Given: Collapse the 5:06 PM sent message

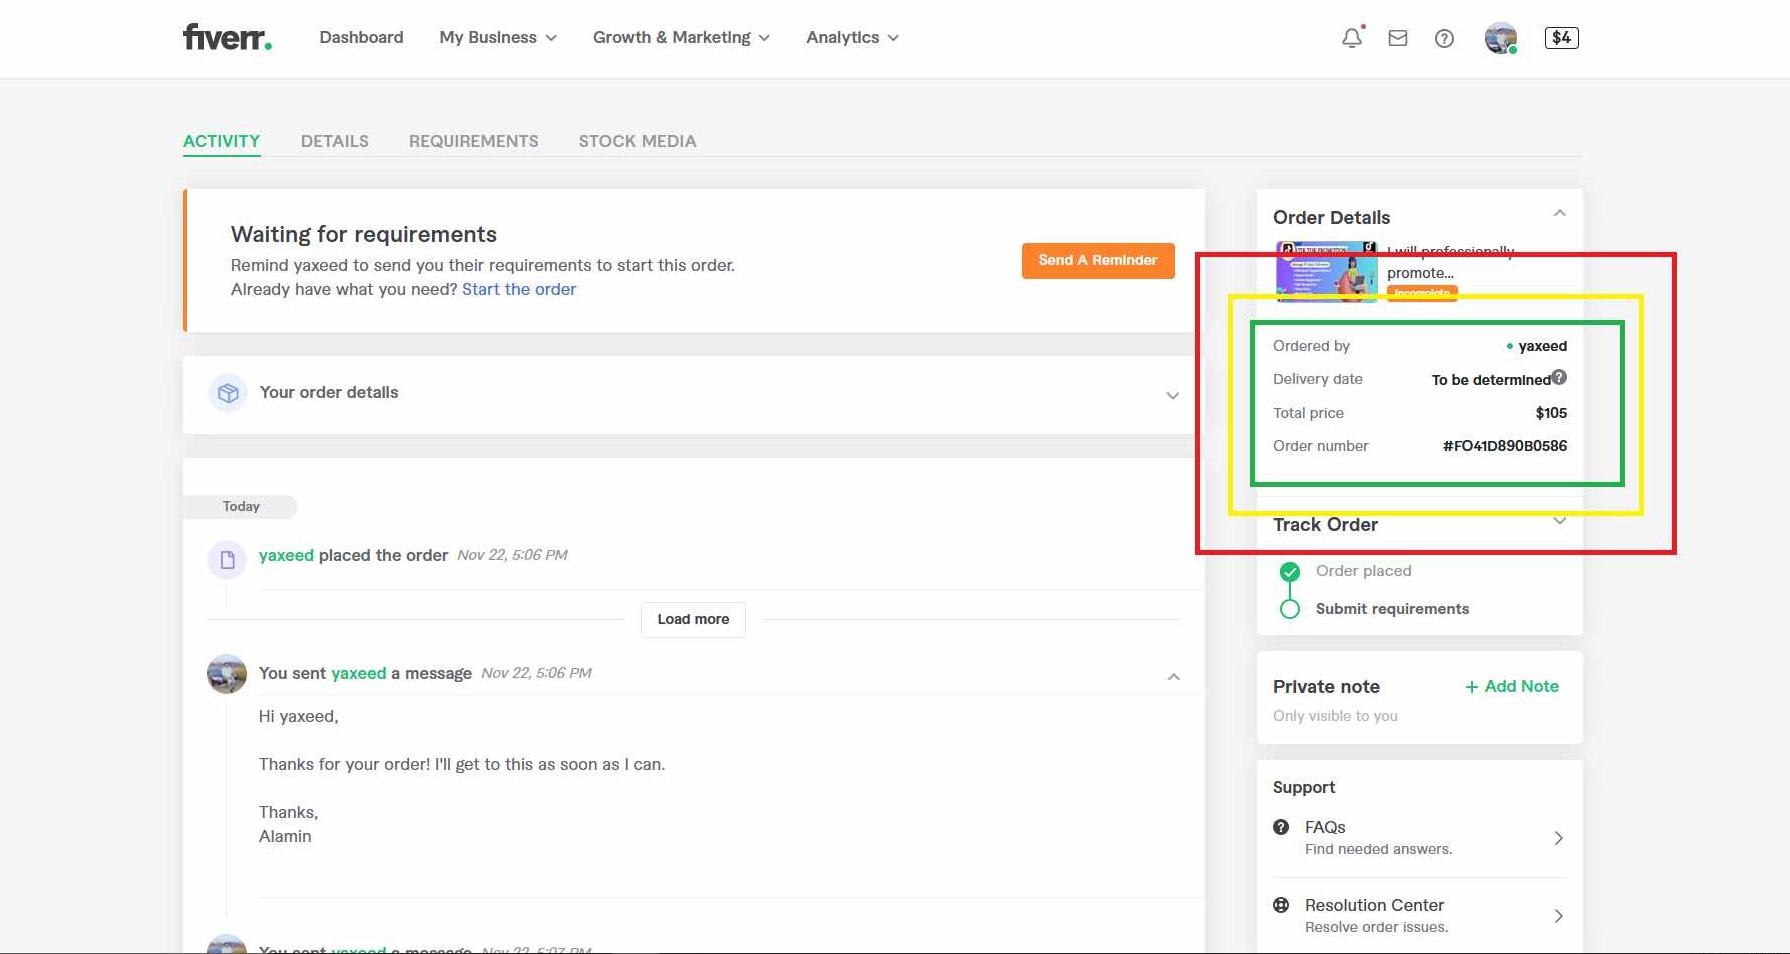Looking at the screenshot, I should (1174, 677).
